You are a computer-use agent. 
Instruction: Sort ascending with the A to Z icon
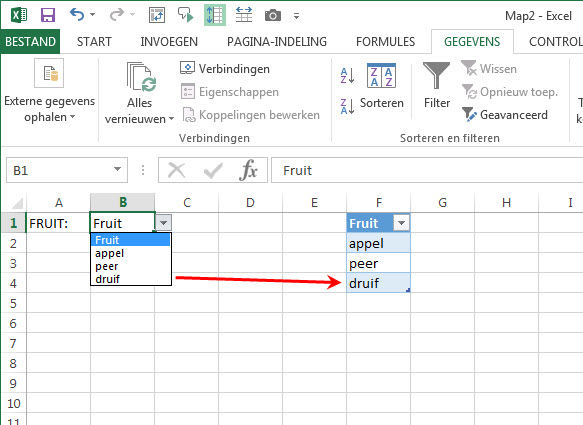pos(347,75)
